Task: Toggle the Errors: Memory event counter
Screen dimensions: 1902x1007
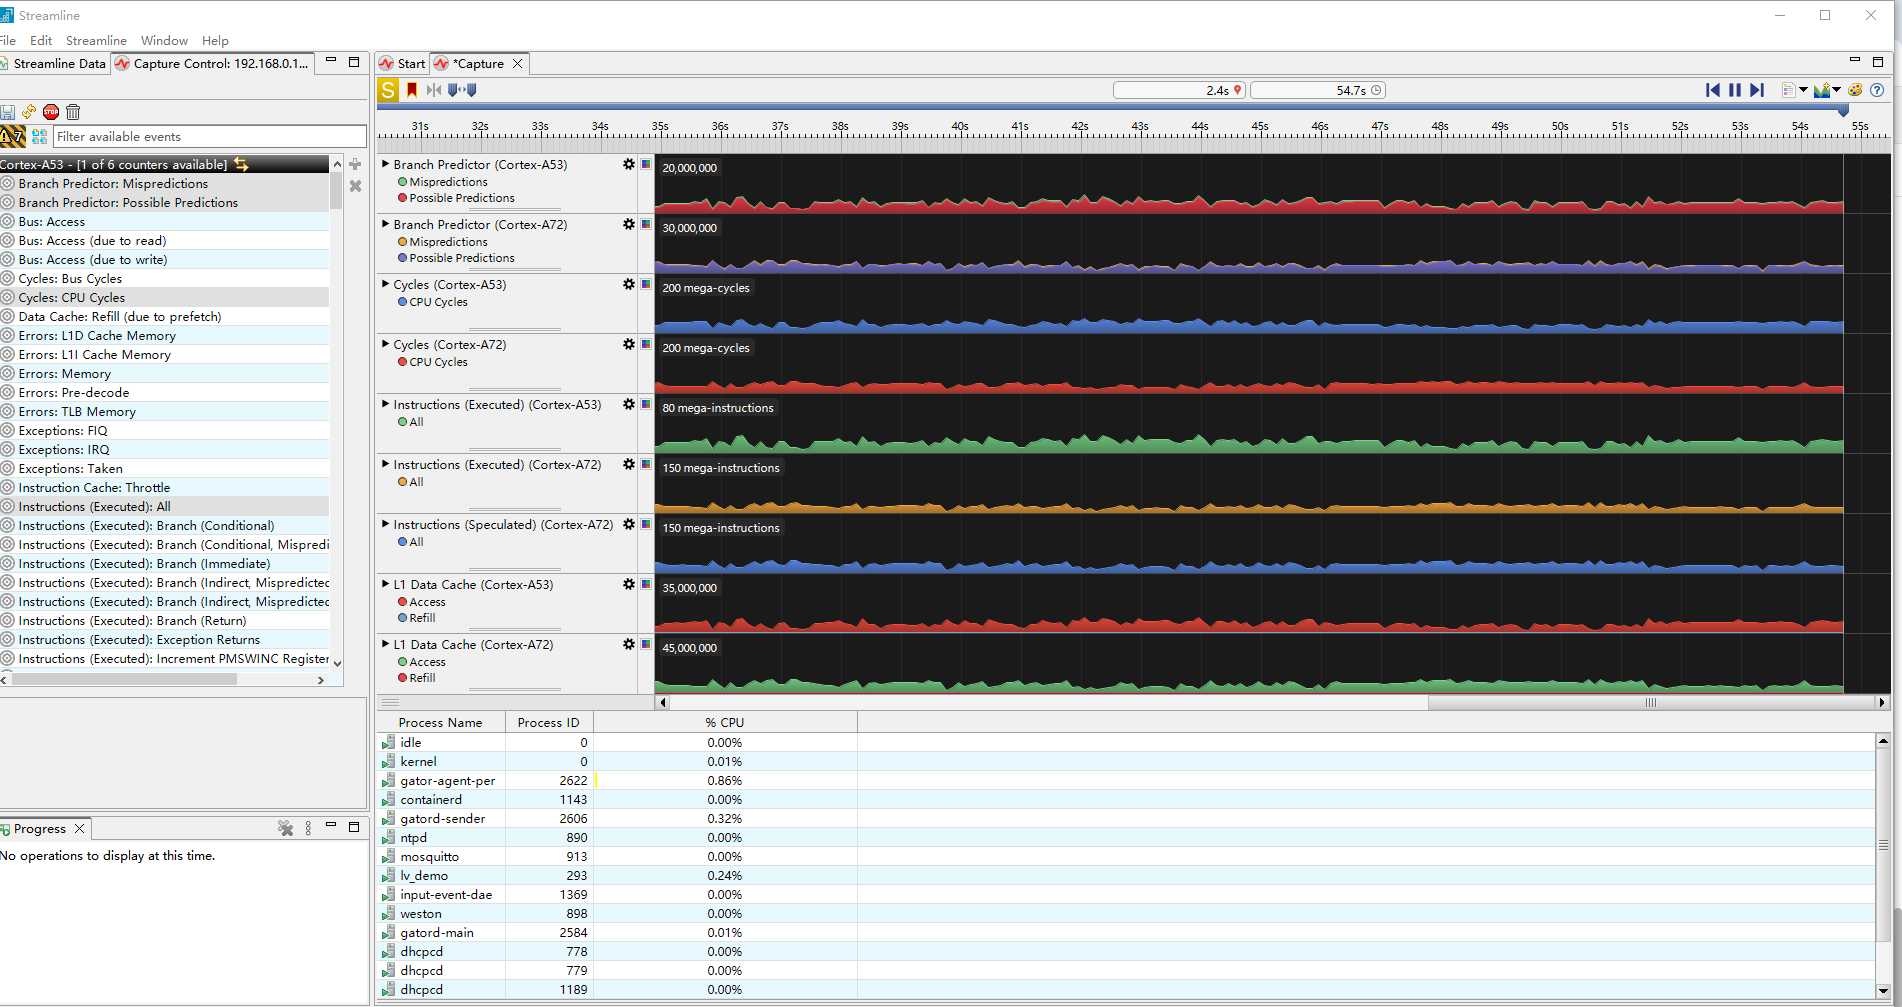Action: point(64,374)
